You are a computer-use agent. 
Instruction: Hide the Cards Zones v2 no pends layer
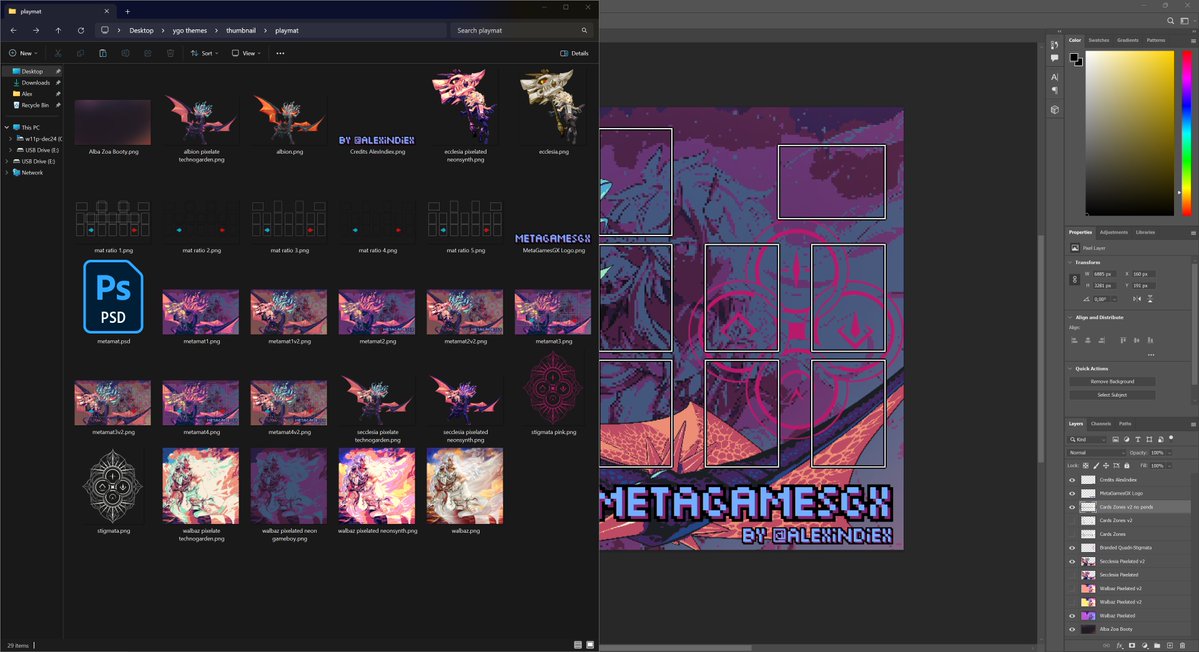[x=1071, y=507]
